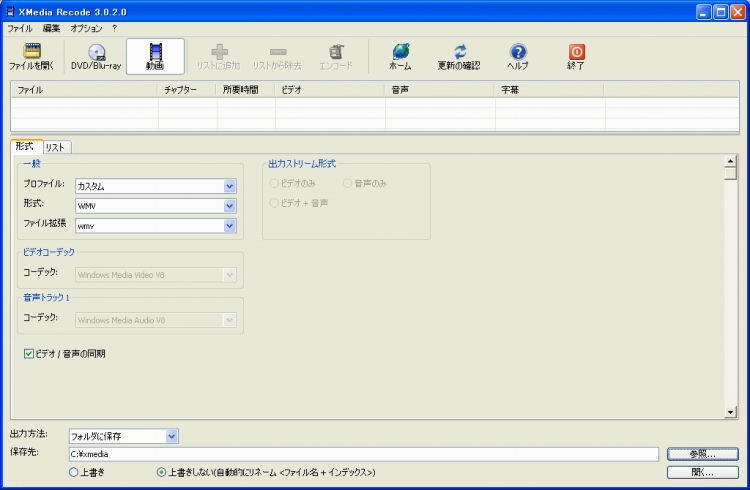
Task: Expand the プロファイル dropdown showing カスタム
Action: coord(155,186)
